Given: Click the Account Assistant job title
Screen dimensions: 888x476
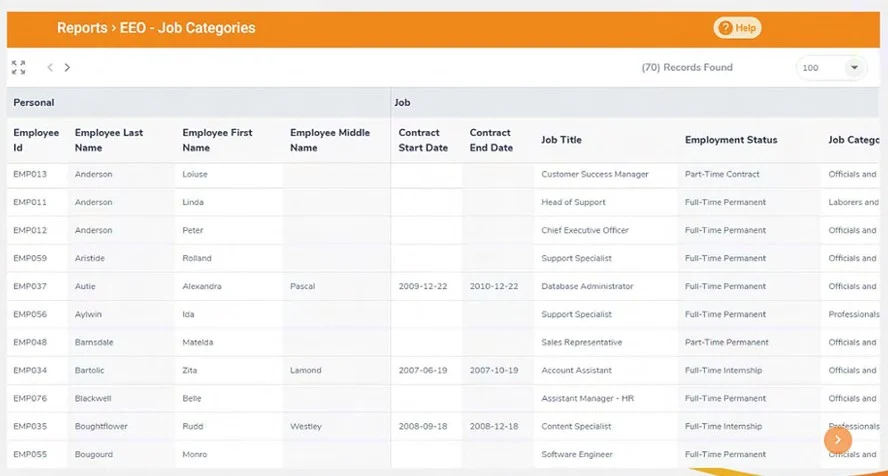Looking at the screenshot, I should pyautogui.click(x=577, y=370).
